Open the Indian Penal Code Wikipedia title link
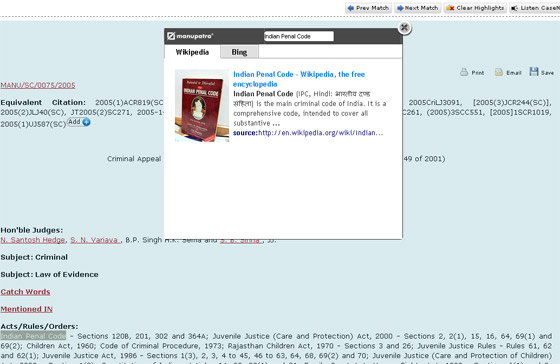The height and width of the screenshot is (364, 560). 299,79
